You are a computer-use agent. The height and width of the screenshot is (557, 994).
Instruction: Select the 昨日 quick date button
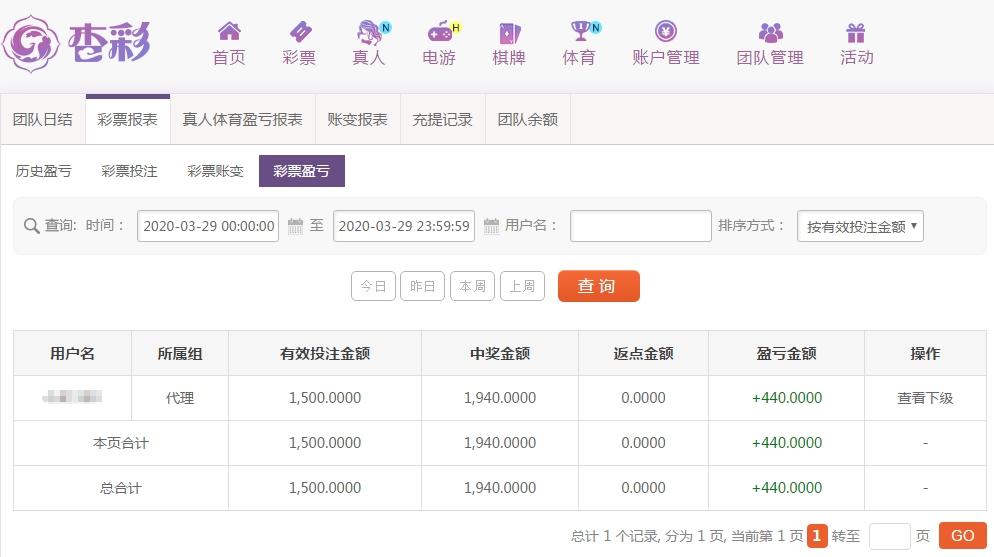(x=422, y=286)
